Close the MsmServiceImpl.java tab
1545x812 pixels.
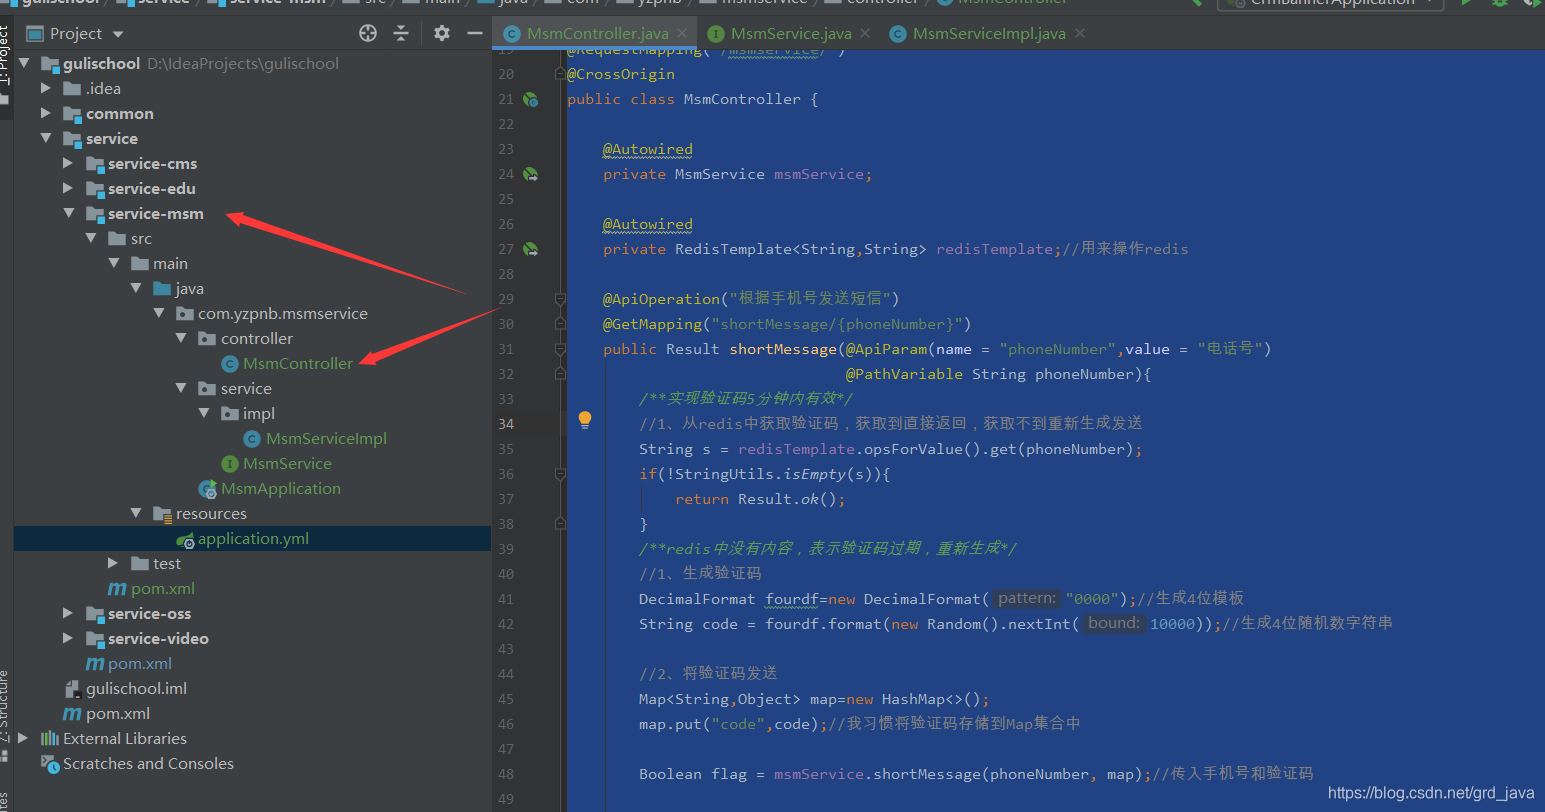coord(1080,33)
